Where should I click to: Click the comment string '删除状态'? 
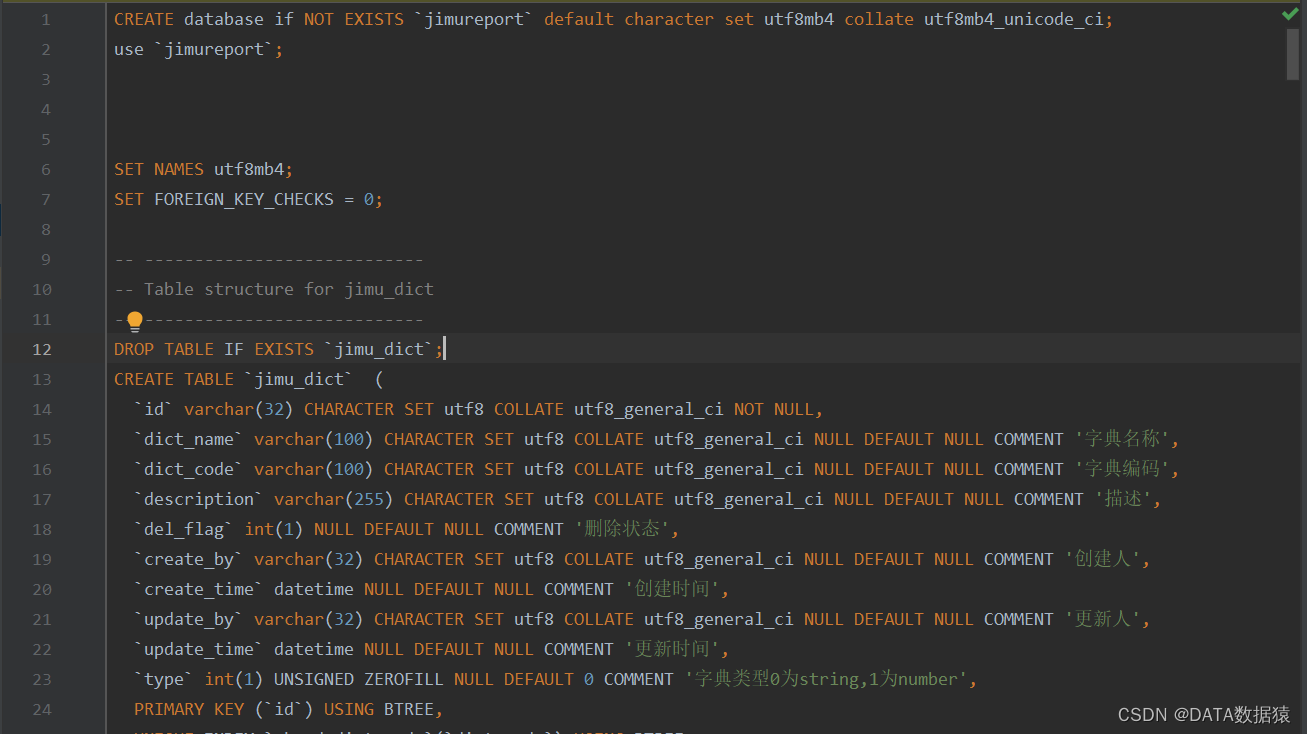pos(623,529)
